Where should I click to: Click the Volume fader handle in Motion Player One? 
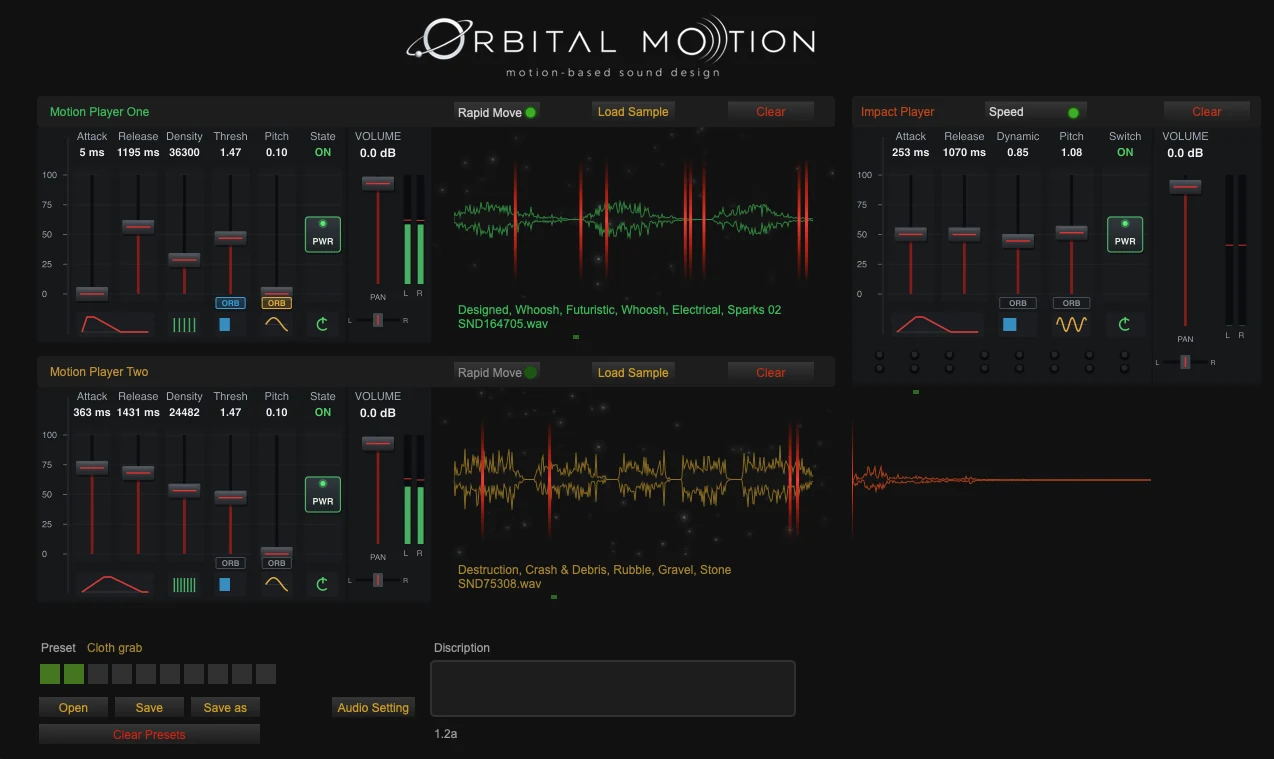378,183
